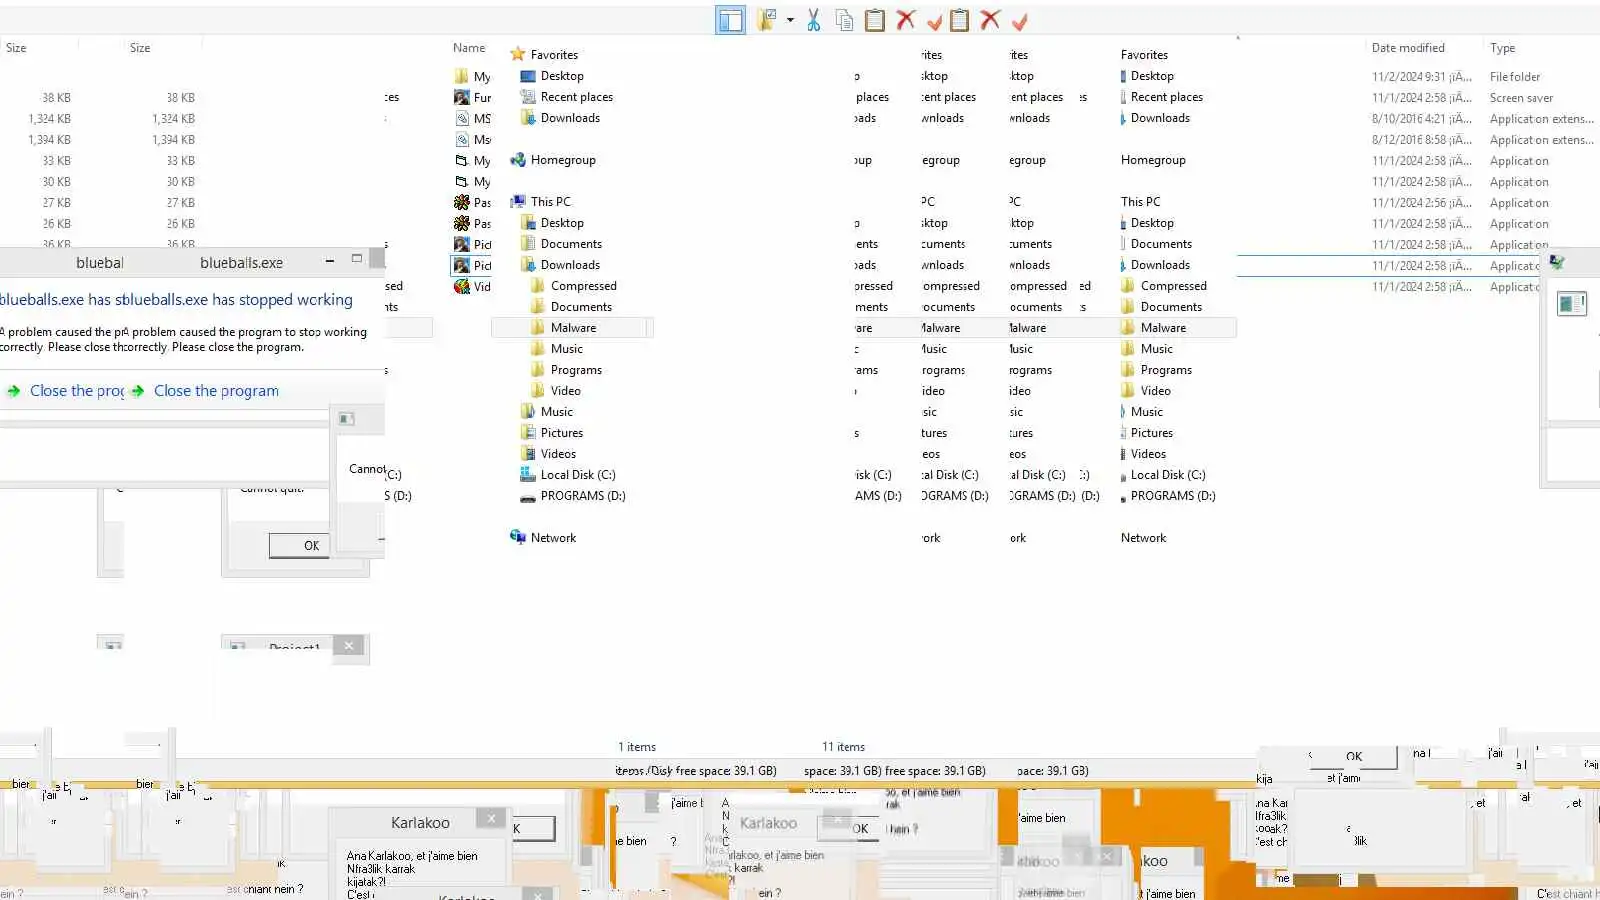Toggle the preview pane layout icon
1600x900 pixels.
click(730, 20)
